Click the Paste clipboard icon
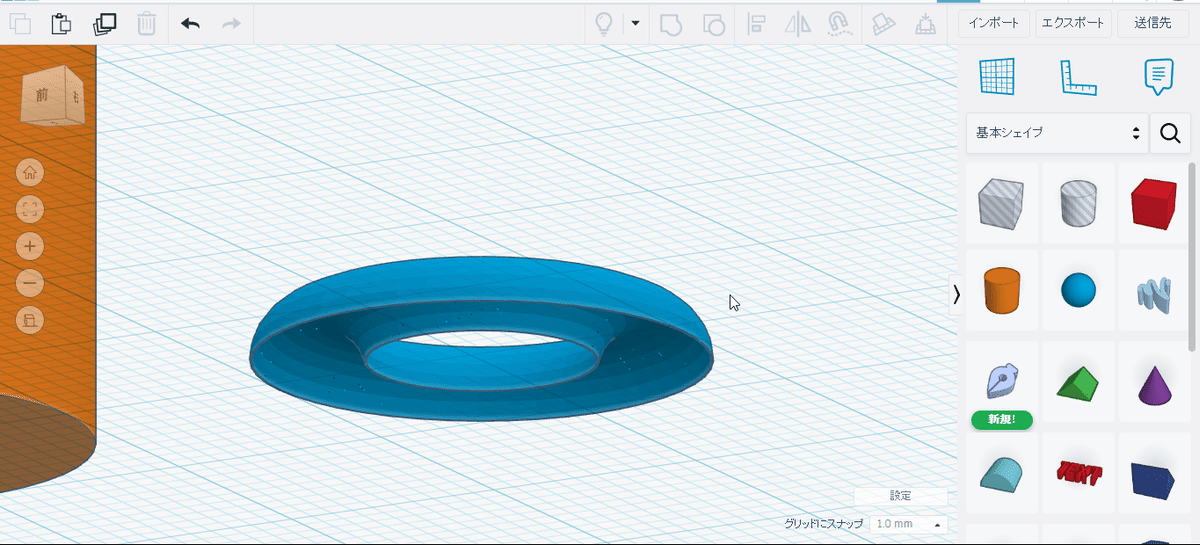 (62, 23)
